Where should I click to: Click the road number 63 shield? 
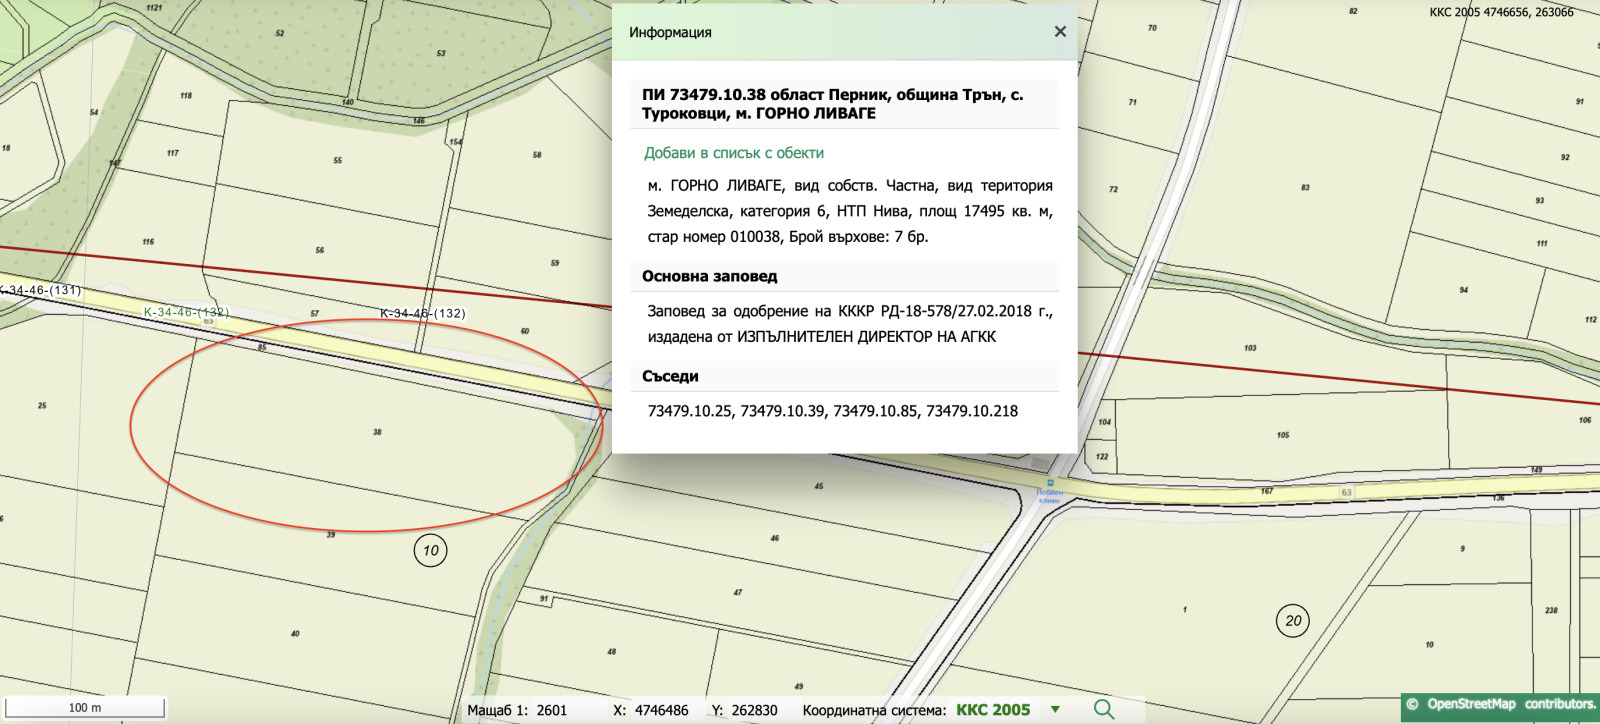click(x=1346, y=492)
